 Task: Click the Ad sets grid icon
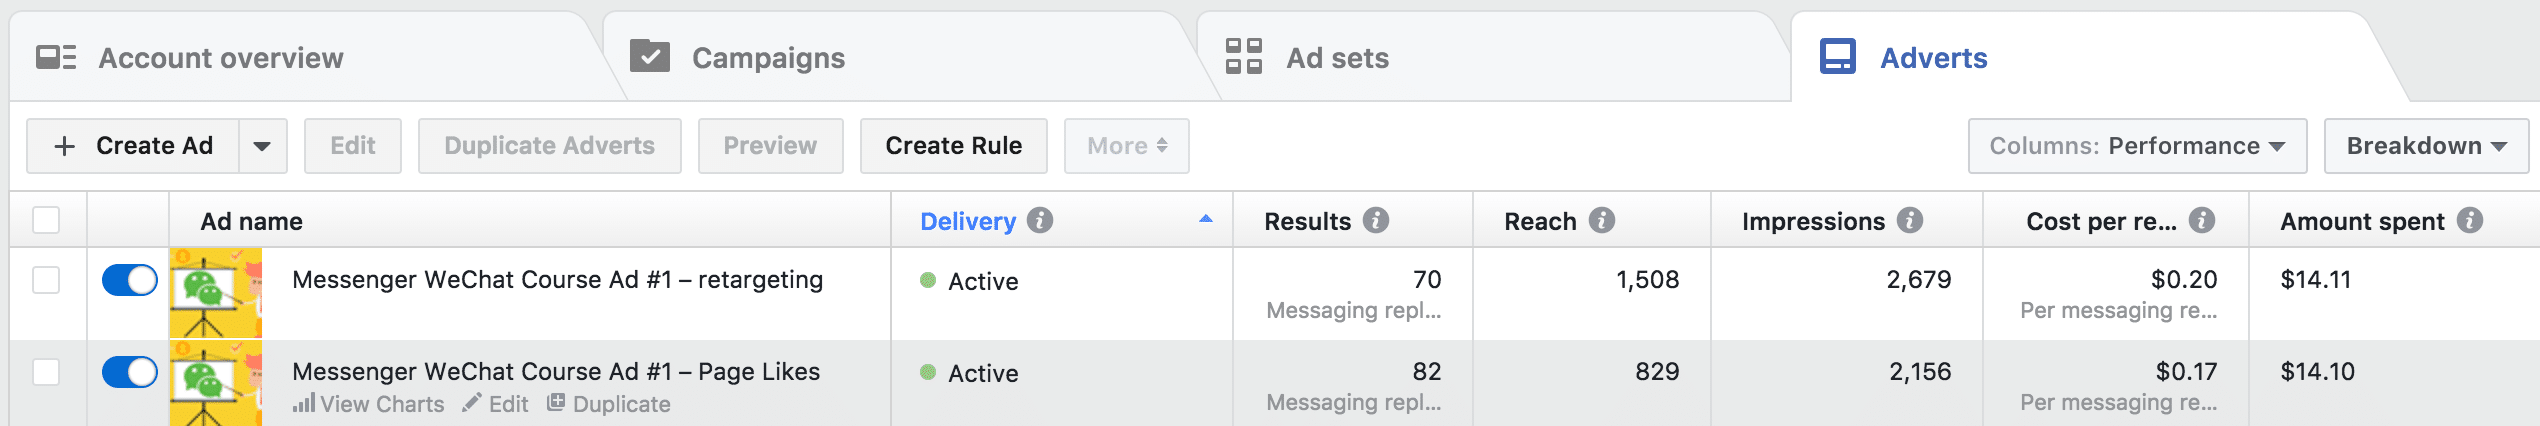[x=1244, y=57]
